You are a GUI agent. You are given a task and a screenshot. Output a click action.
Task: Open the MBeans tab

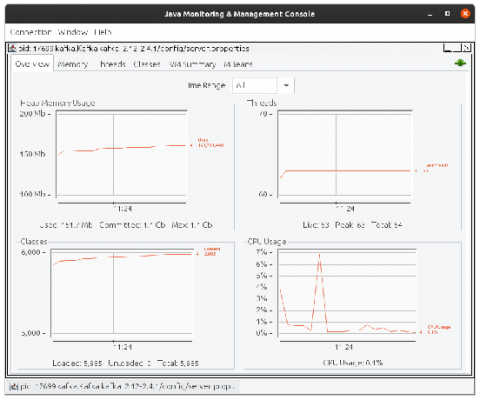(238, 64)
